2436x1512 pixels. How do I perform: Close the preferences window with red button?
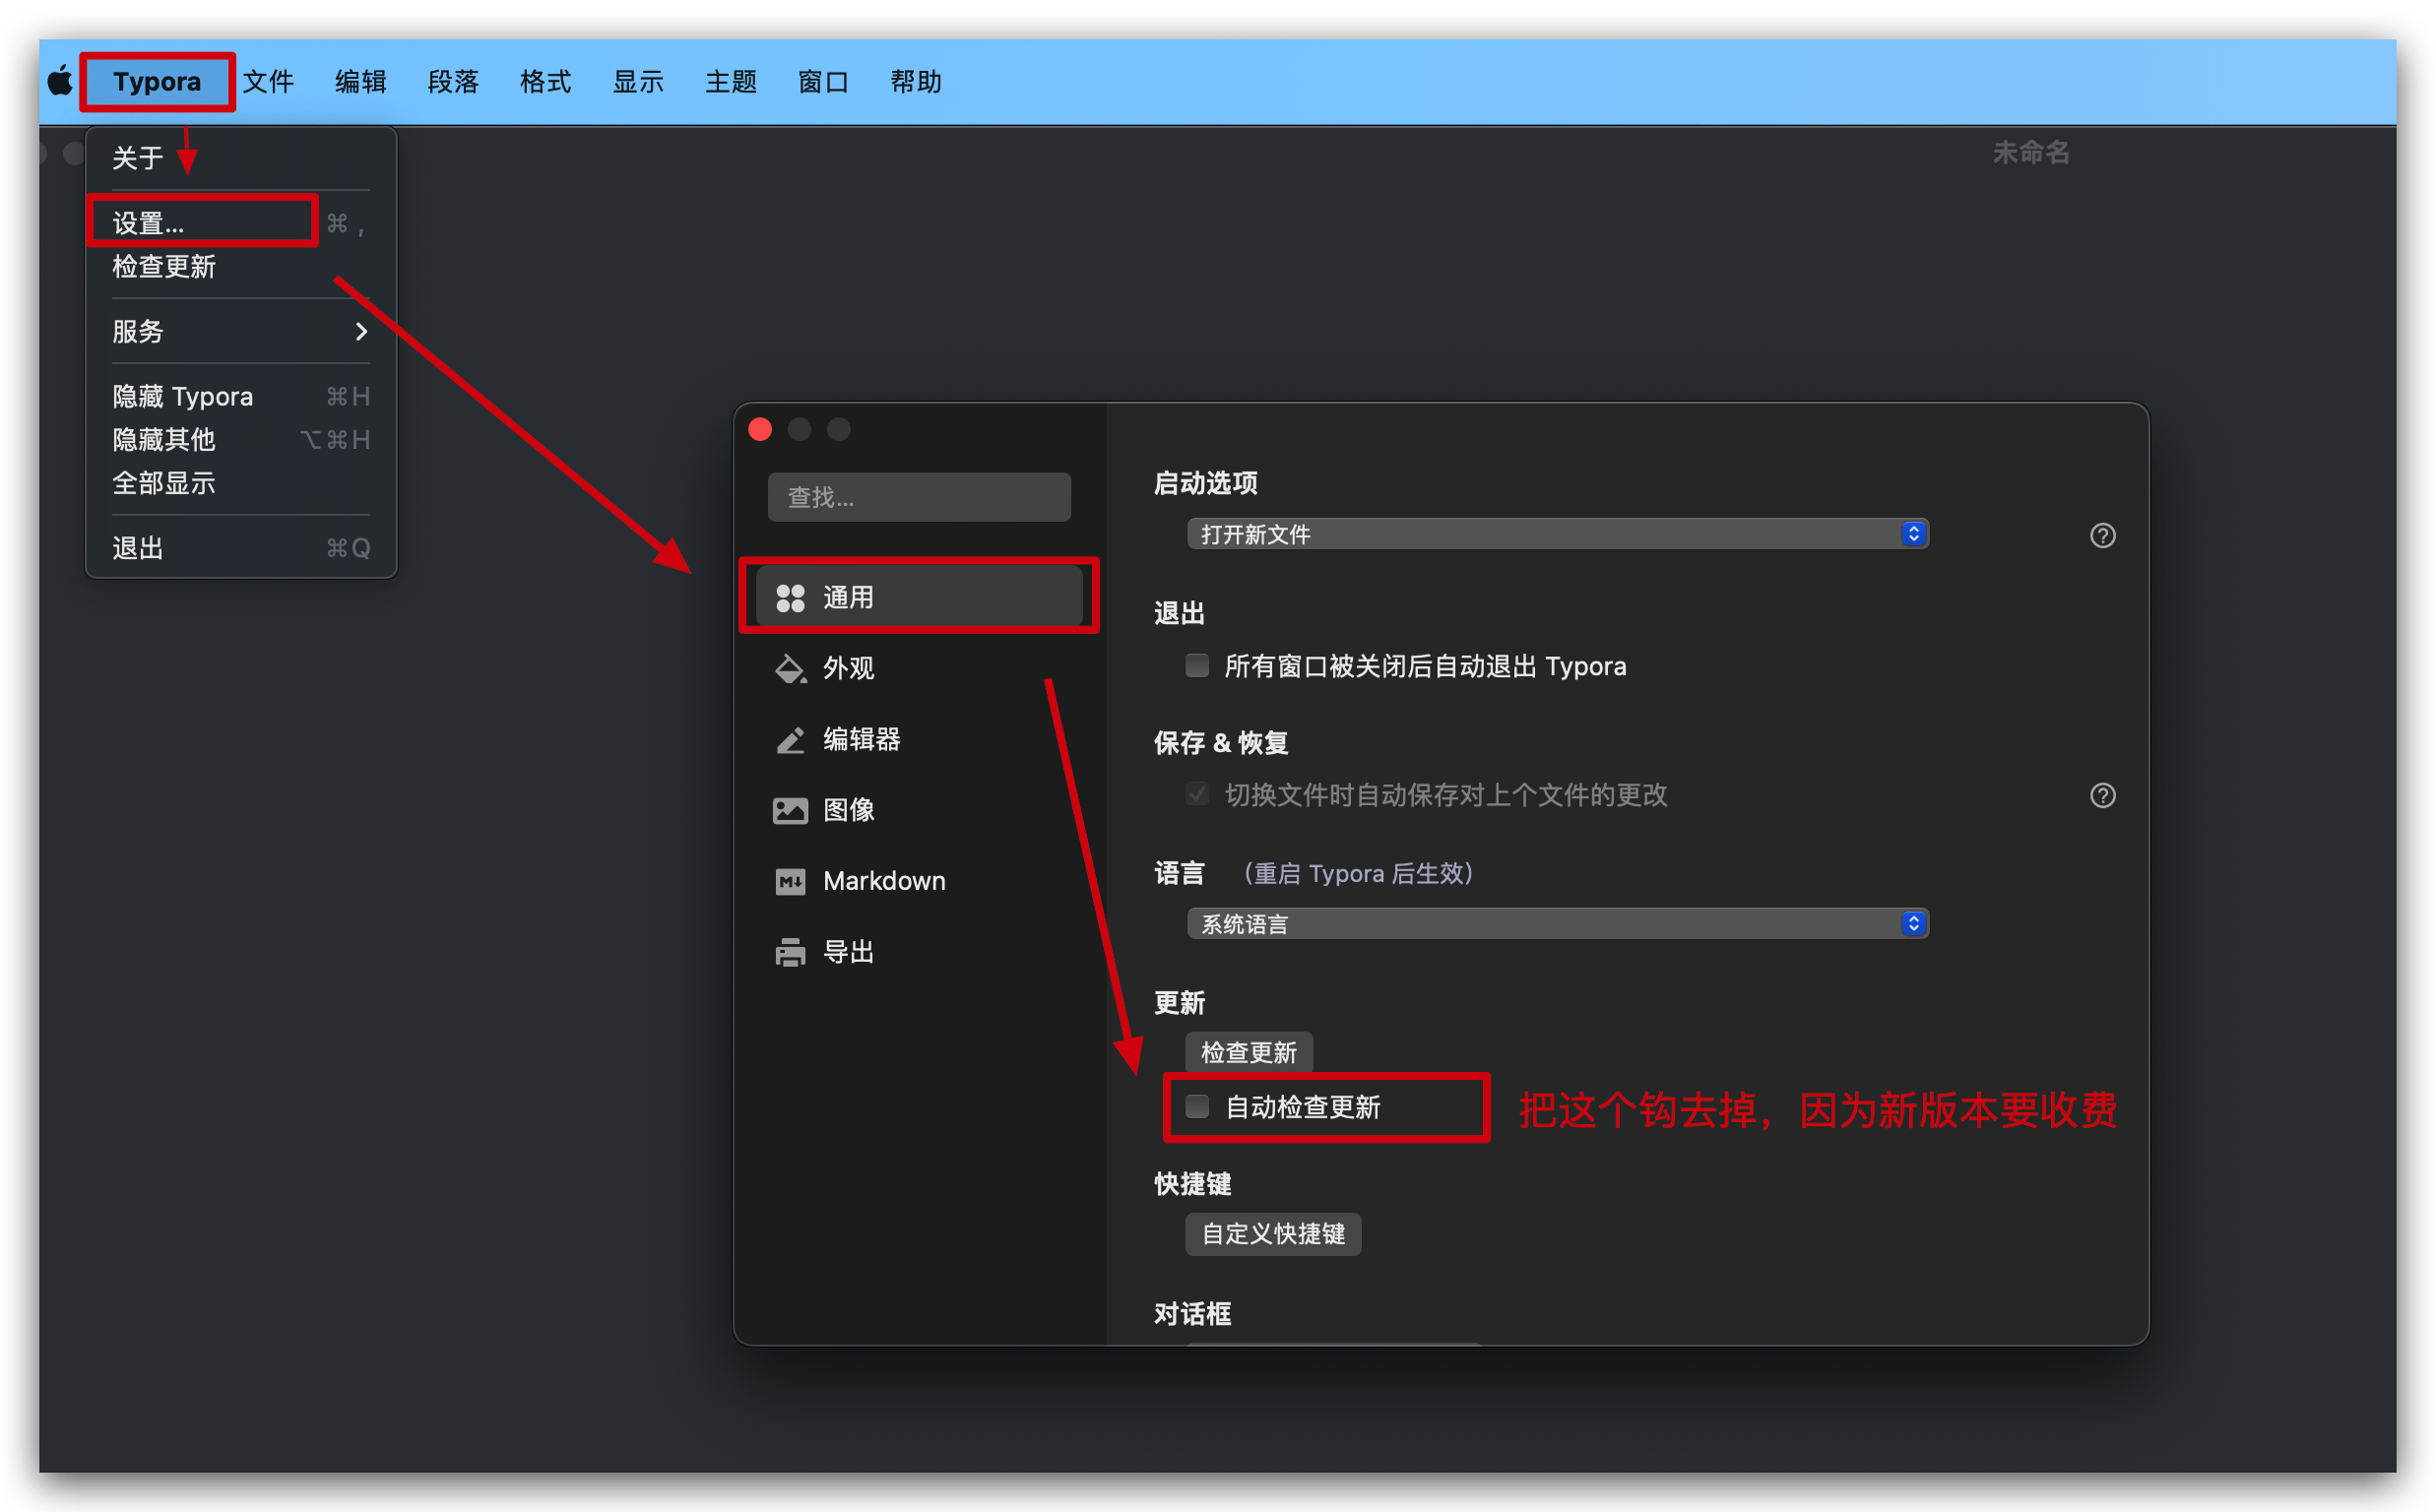point(760,429)
